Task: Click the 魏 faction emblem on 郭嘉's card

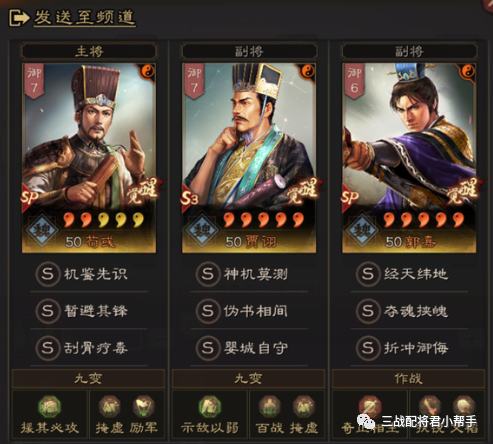Action: pos(363,230)
